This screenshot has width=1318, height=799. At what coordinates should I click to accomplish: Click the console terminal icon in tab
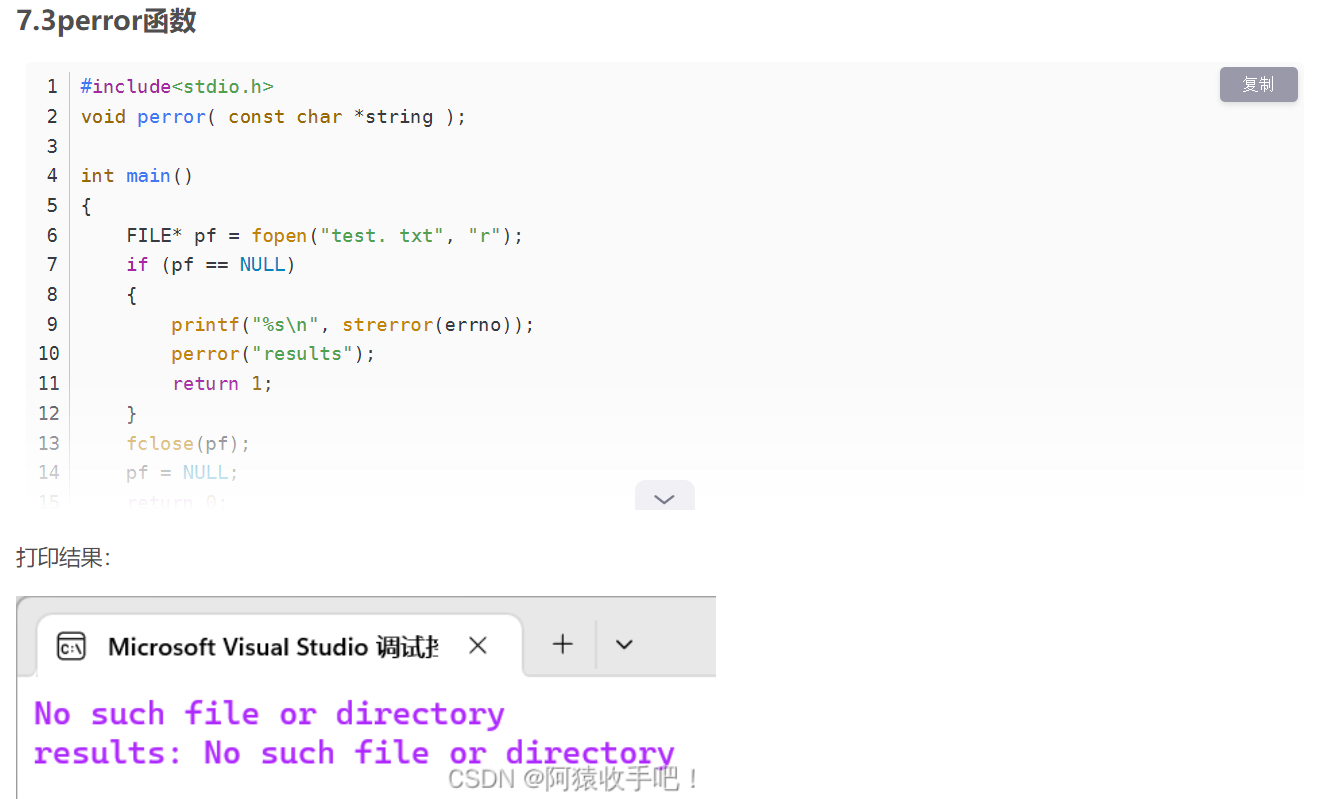71,646
